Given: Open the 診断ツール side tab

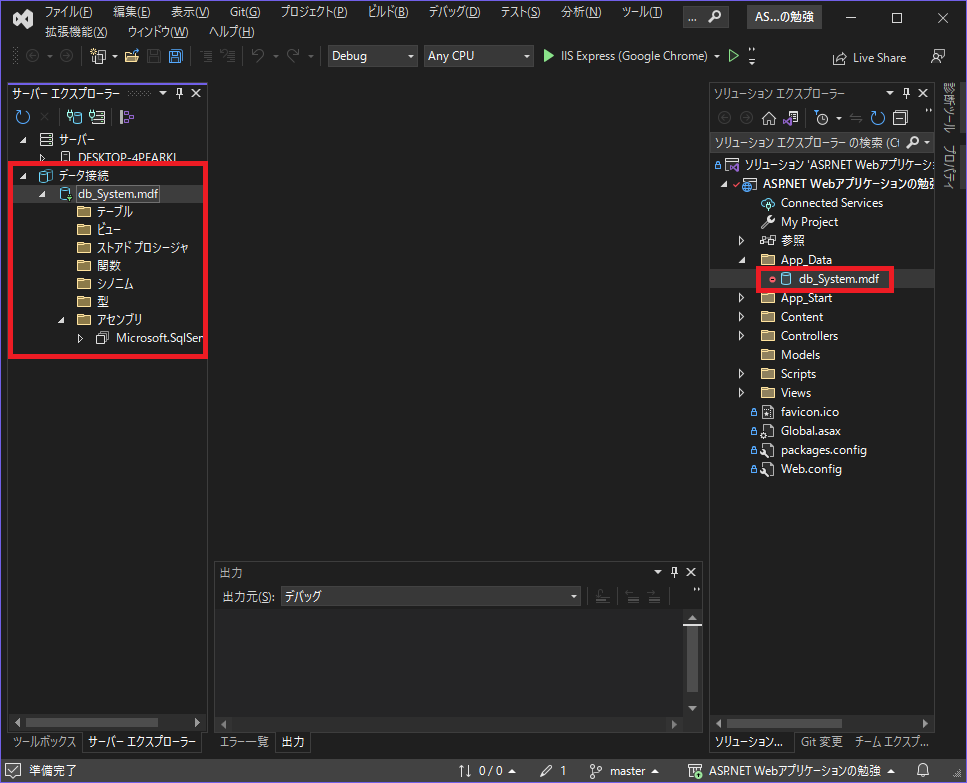Looking at the screenshot, I should (x=949, y=107).
